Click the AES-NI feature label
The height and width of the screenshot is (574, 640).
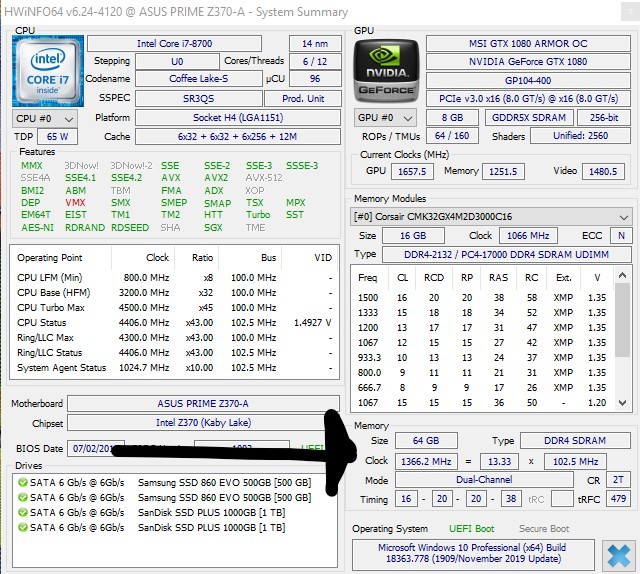[37, 227]
